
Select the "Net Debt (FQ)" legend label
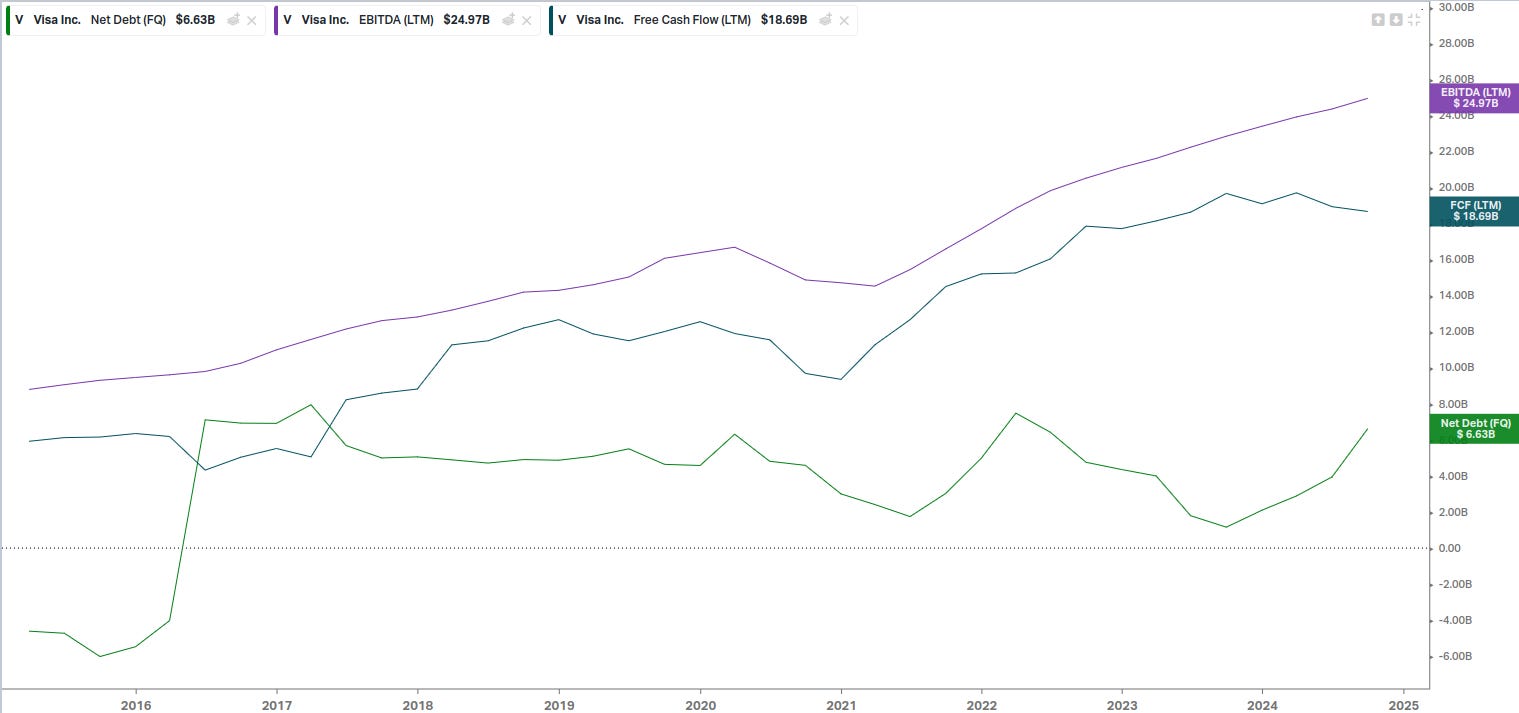(128, 20)
